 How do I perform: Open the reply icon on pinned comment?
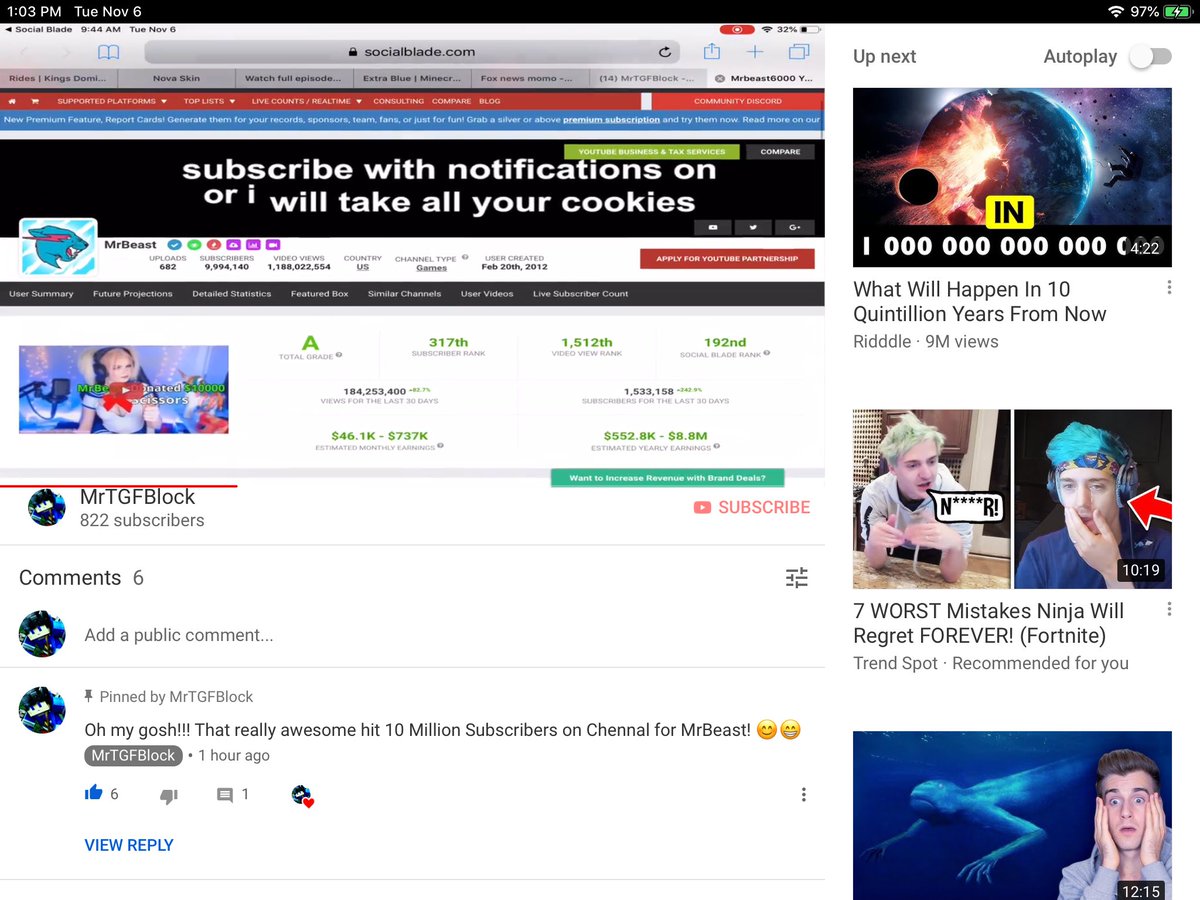225,795
